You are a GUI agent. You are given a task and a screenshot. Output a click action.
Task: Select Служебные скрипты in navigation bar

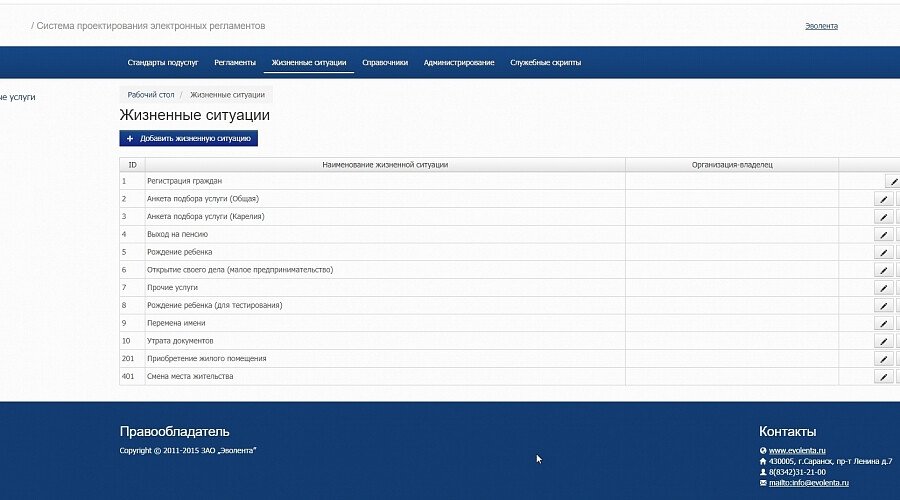click(545, 62)
